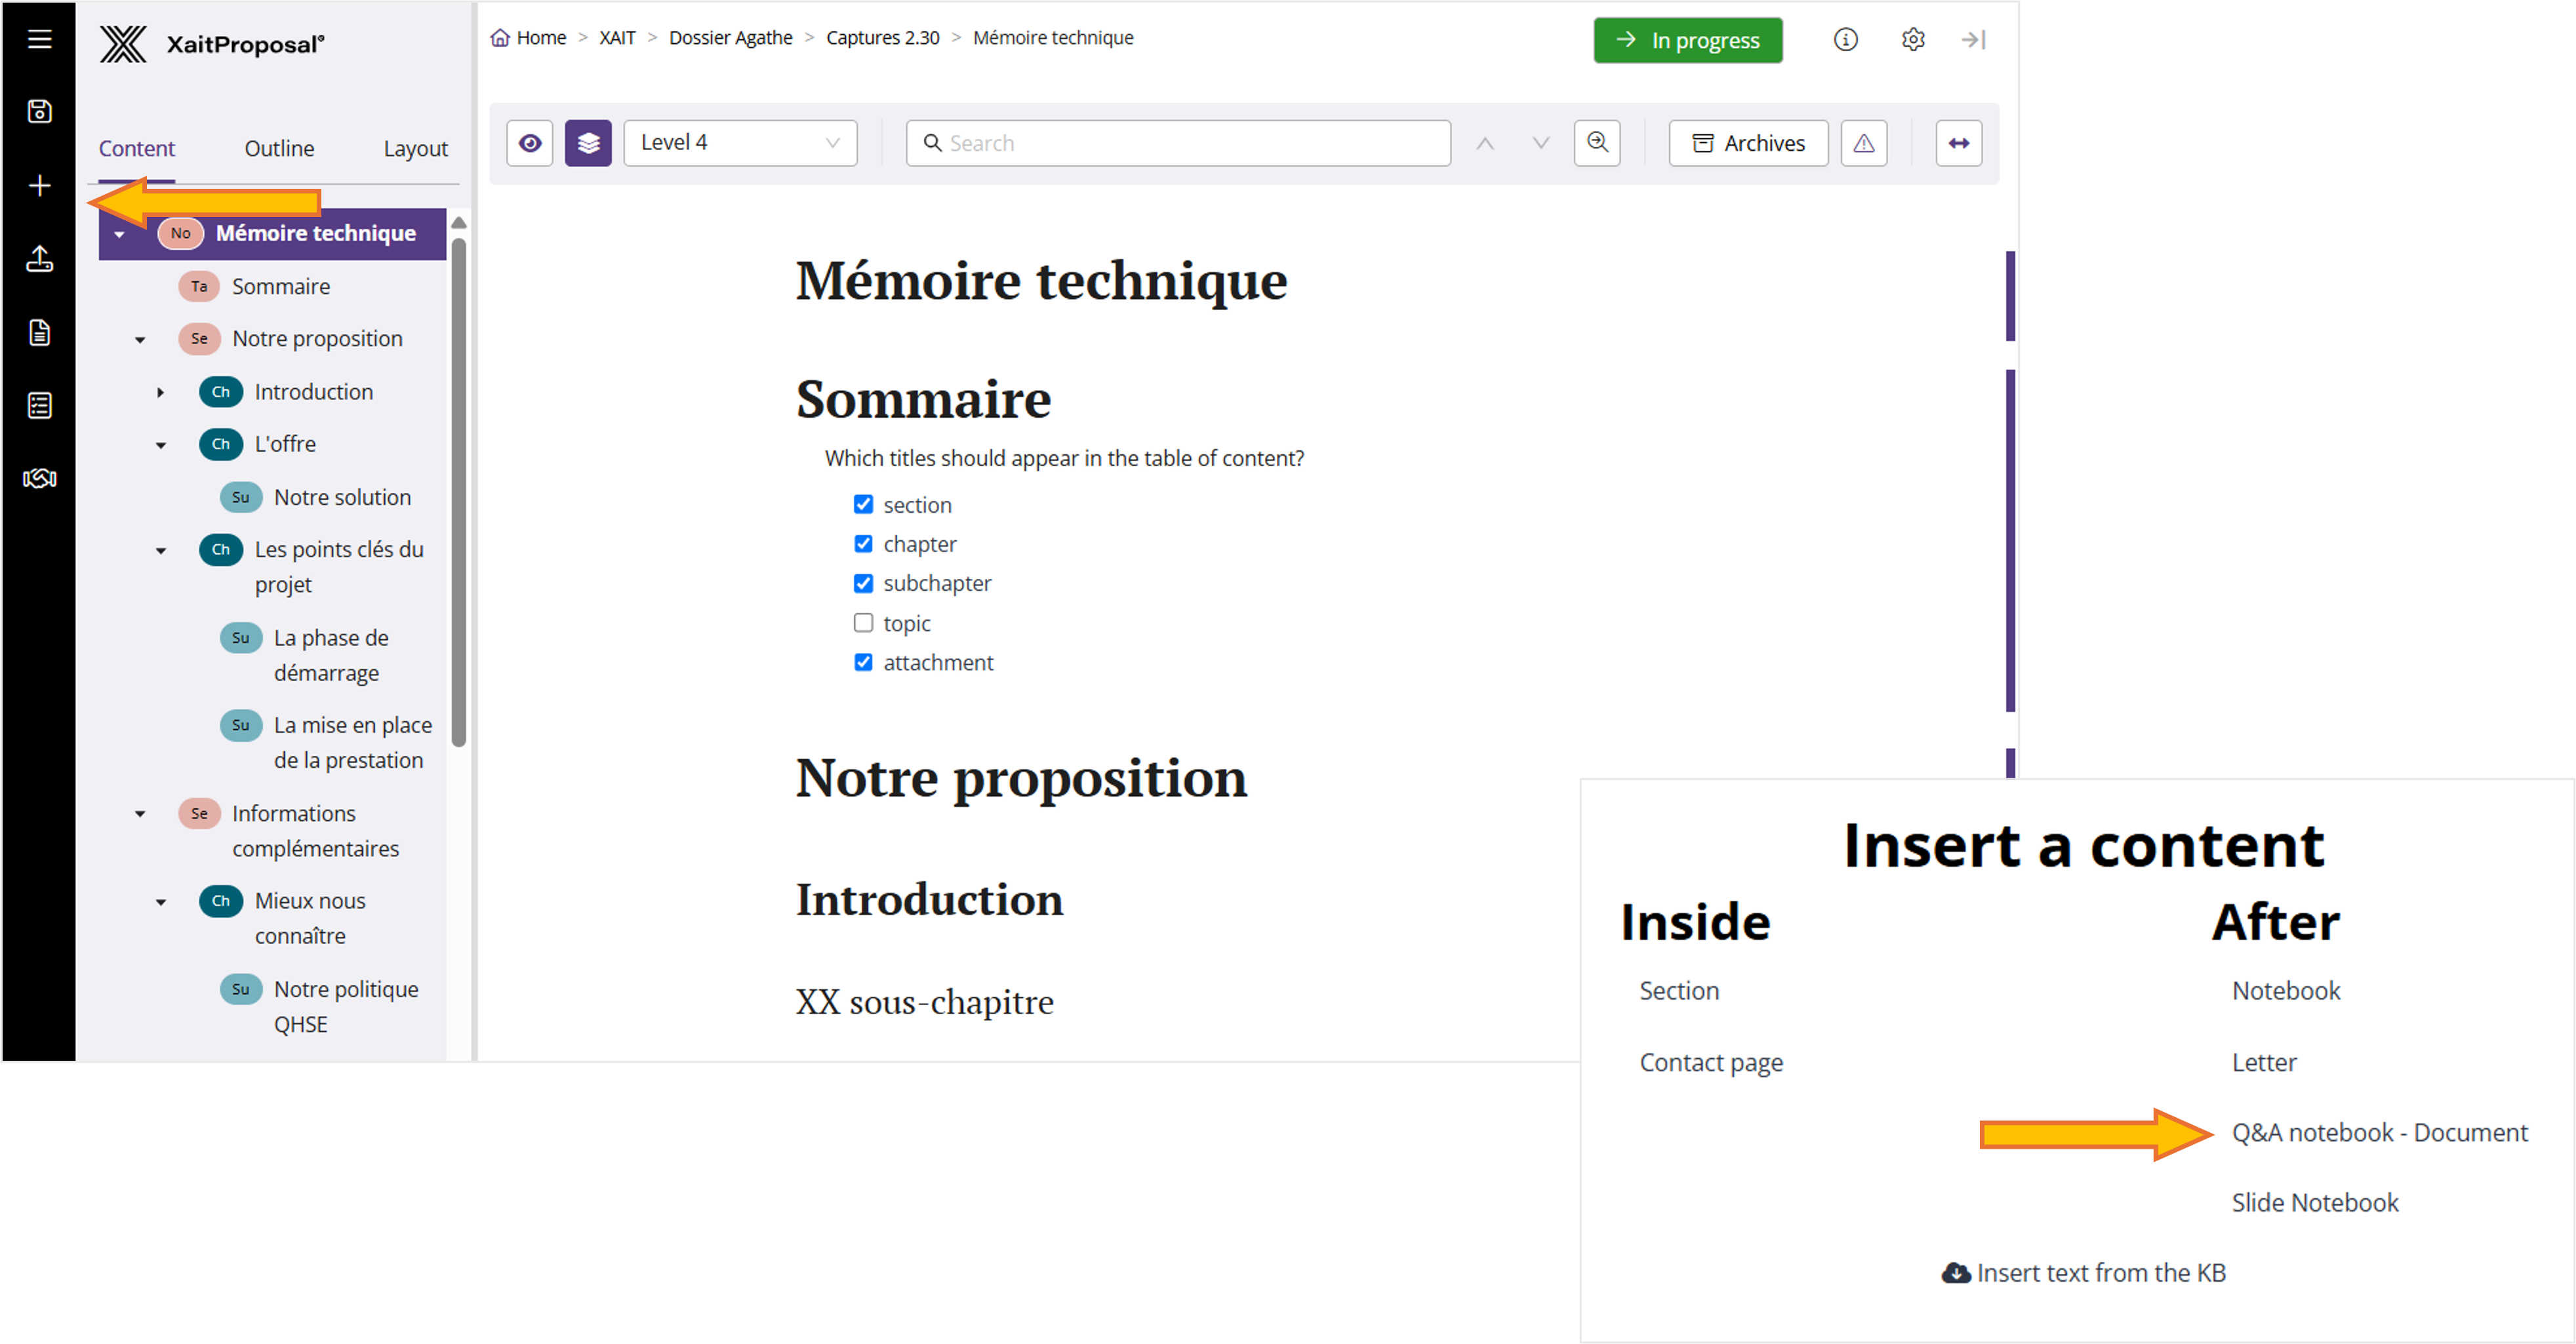Click the purple layers icon button

588,143
